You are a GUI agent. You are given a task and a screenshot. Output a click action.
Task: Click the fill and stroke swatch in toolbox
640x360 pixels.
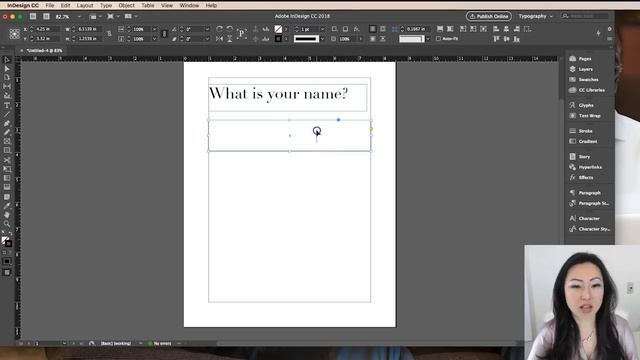coord(7,241)
